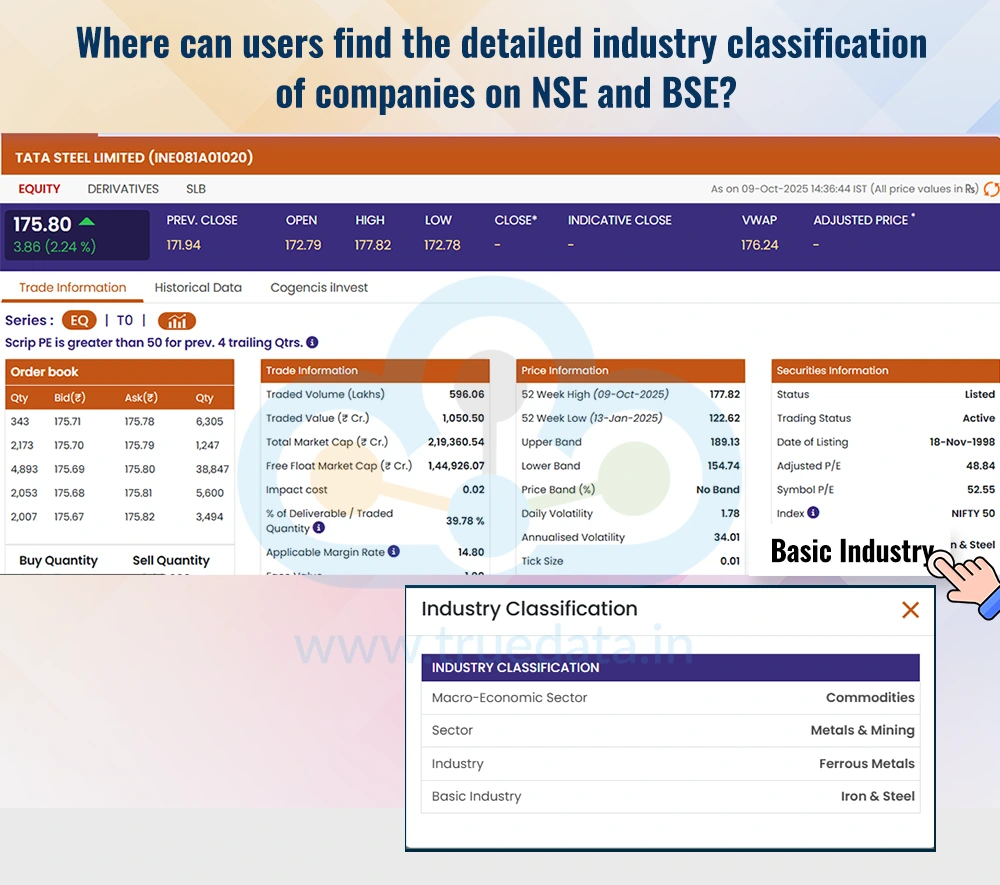The image size is (1000, 885).
Task: Switch to the Historical Data tab
Action: click(197, 287)
